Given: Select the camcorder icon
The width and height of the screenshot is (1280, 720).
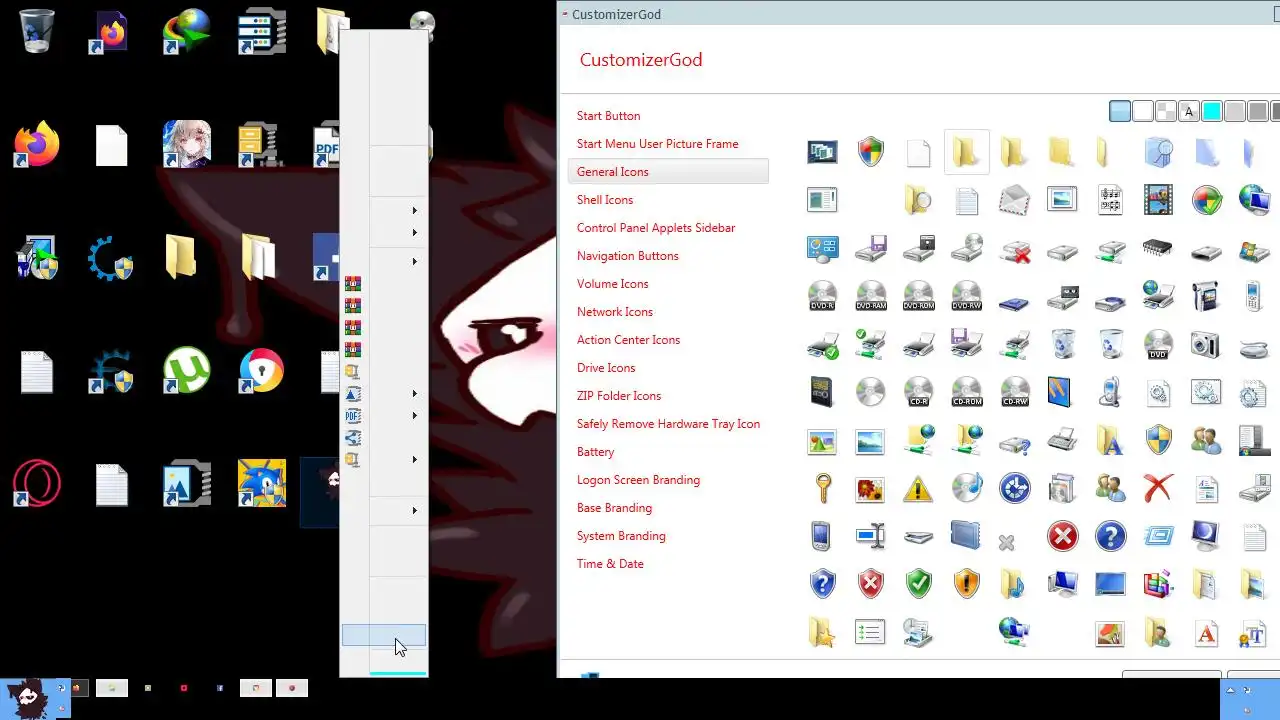Looking at the screenshot, I should [x=1206, y=296].
